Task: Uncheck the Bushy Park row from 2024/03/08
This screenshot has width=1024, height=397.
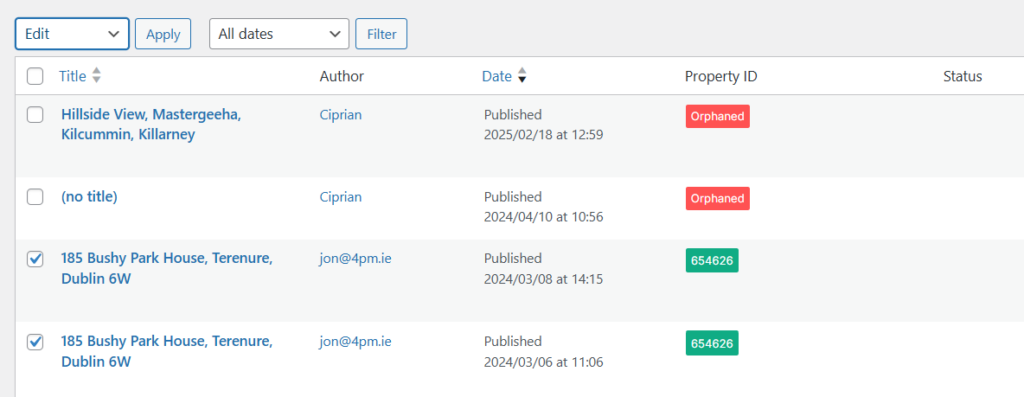Action: tap(35, 259)
